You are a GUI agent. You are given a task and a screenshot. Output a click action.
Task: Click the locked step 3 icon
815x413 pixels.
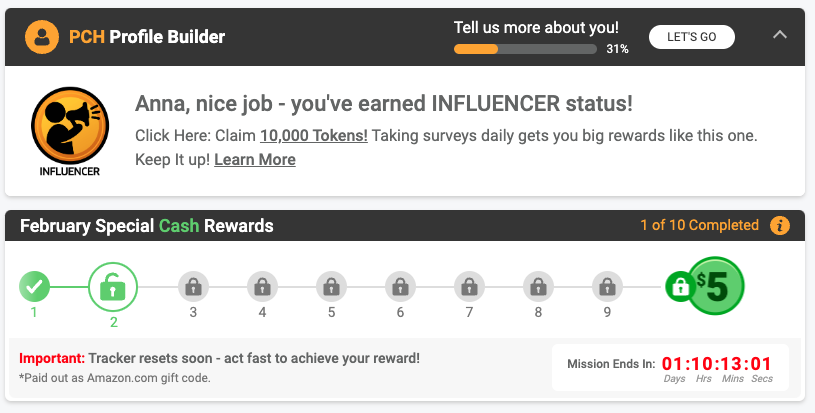(x=193, y=287)
